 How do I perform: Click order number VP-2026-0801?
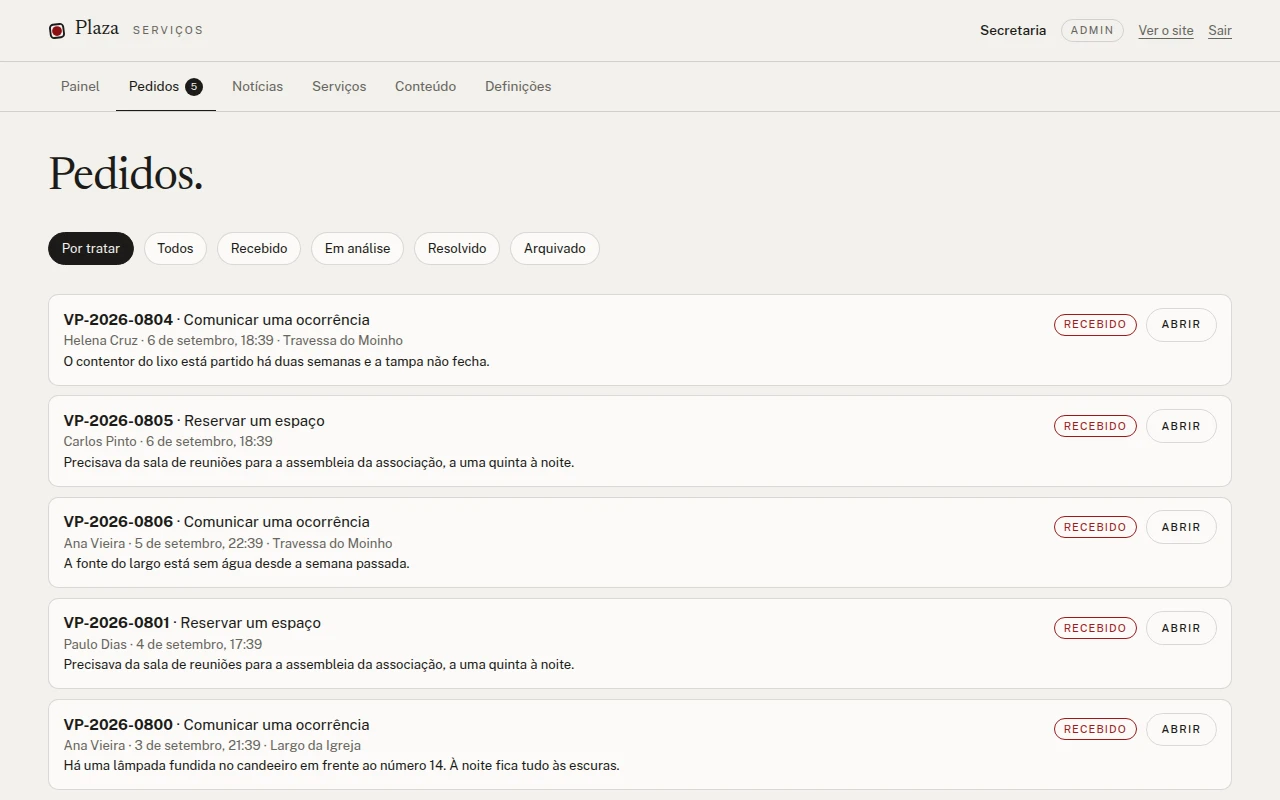click(x=117, y=623)
